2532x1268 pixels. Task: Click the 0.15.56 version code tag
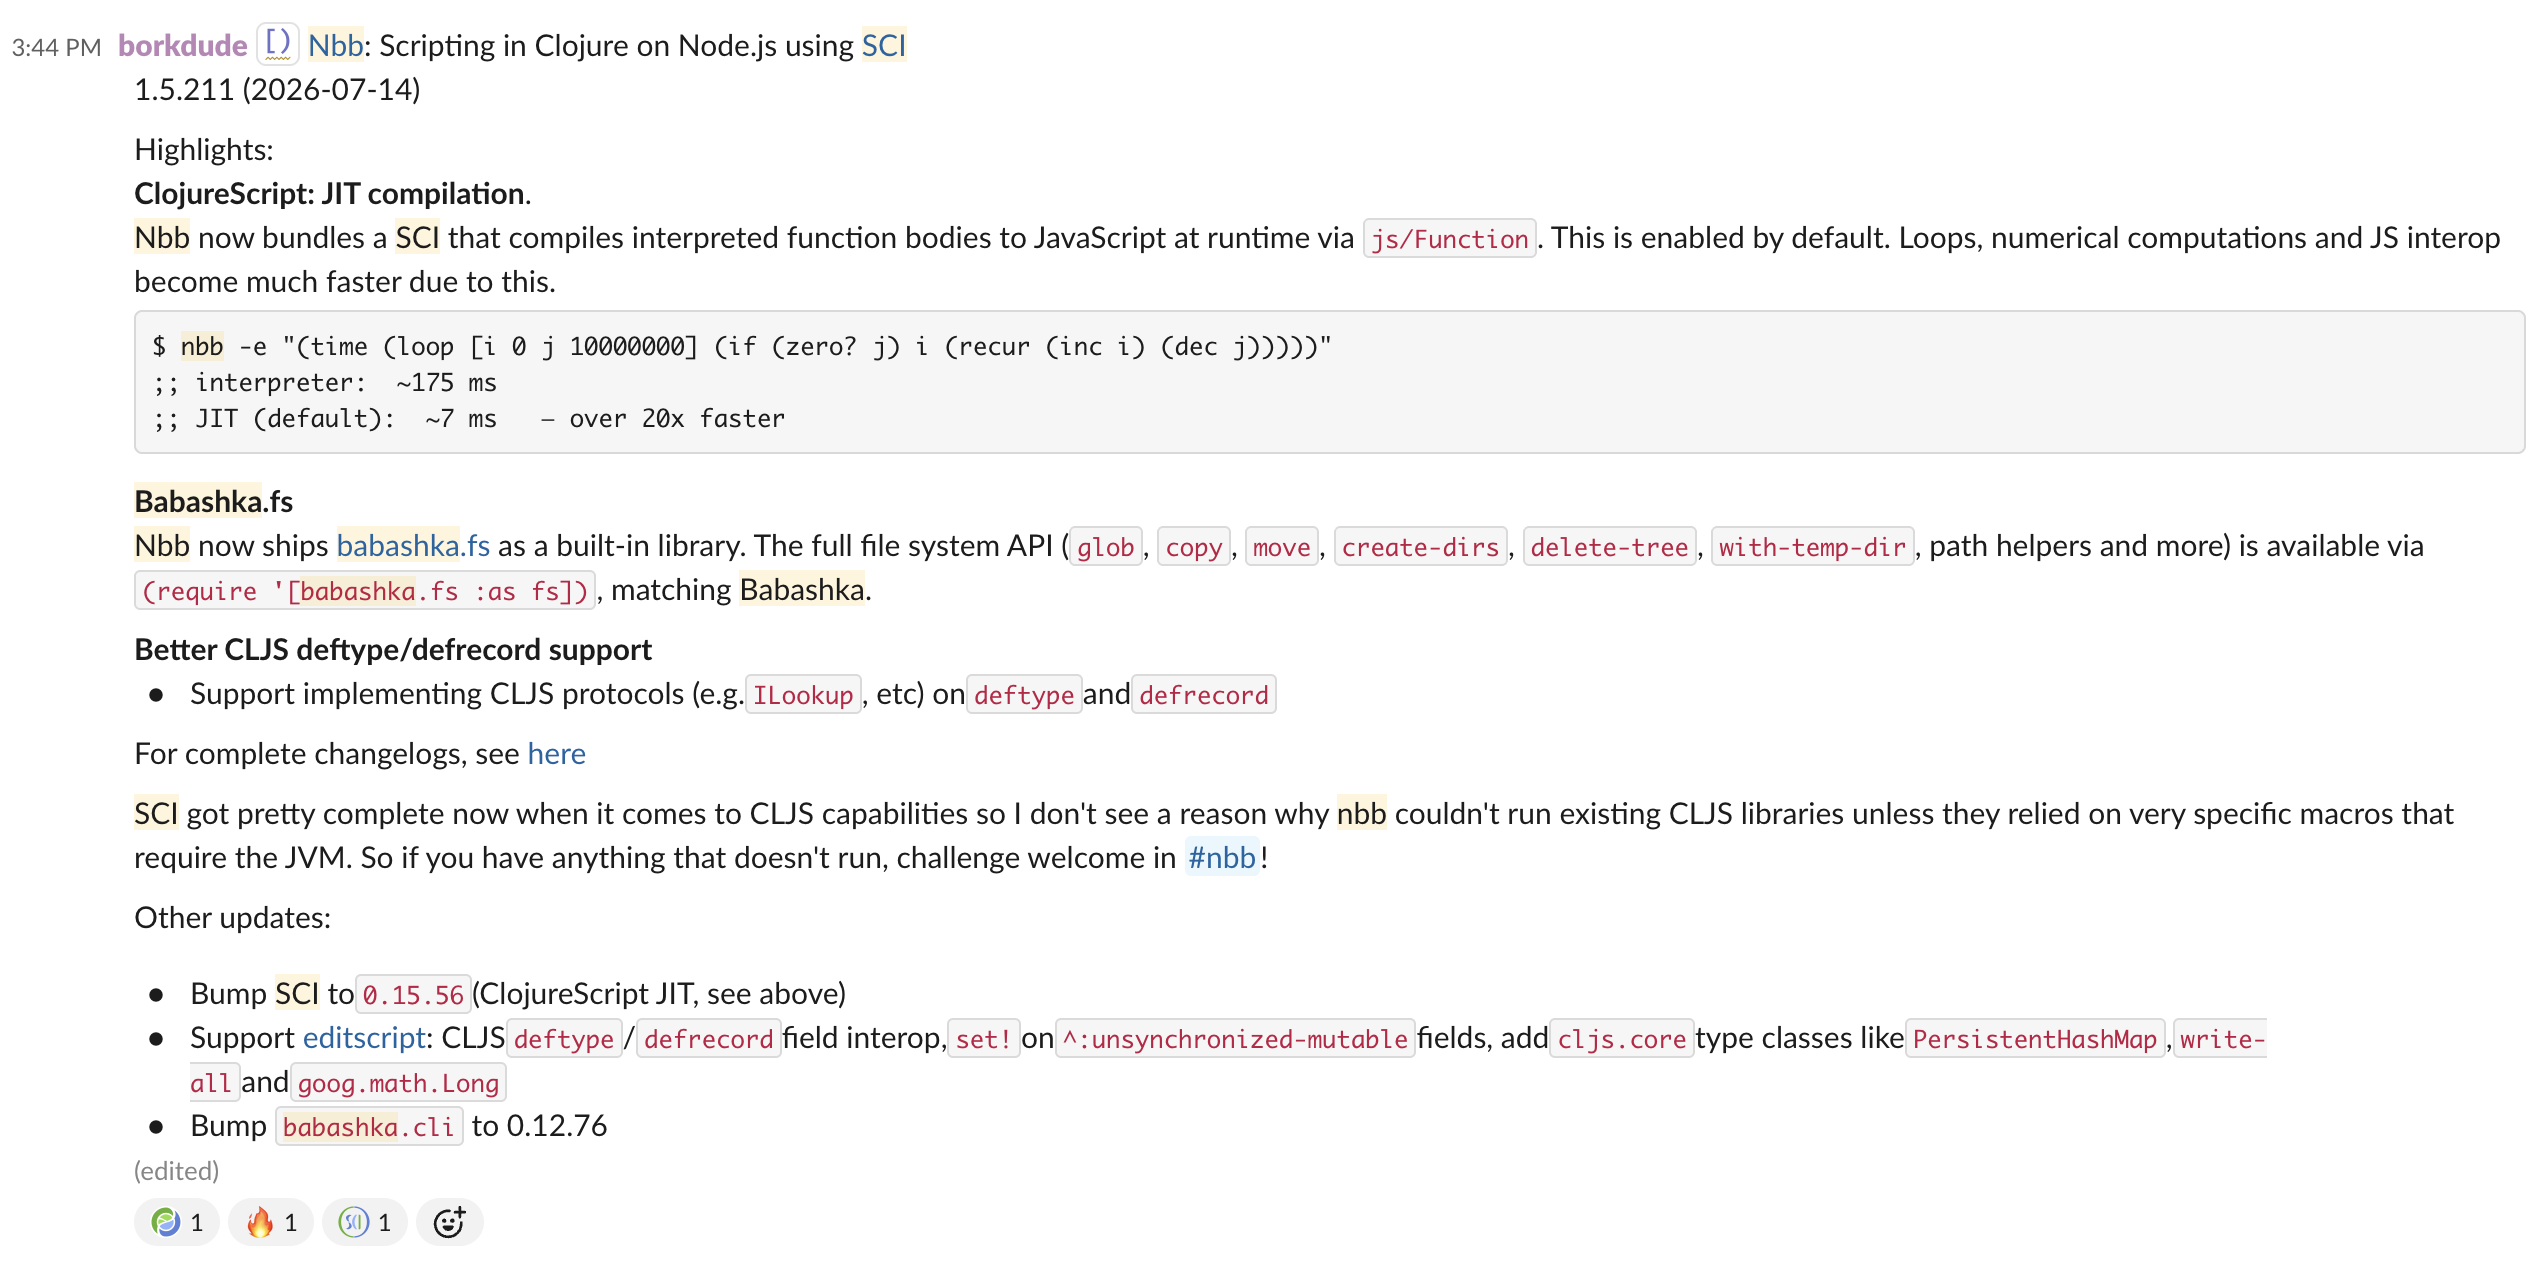click(x=413, y=995)
